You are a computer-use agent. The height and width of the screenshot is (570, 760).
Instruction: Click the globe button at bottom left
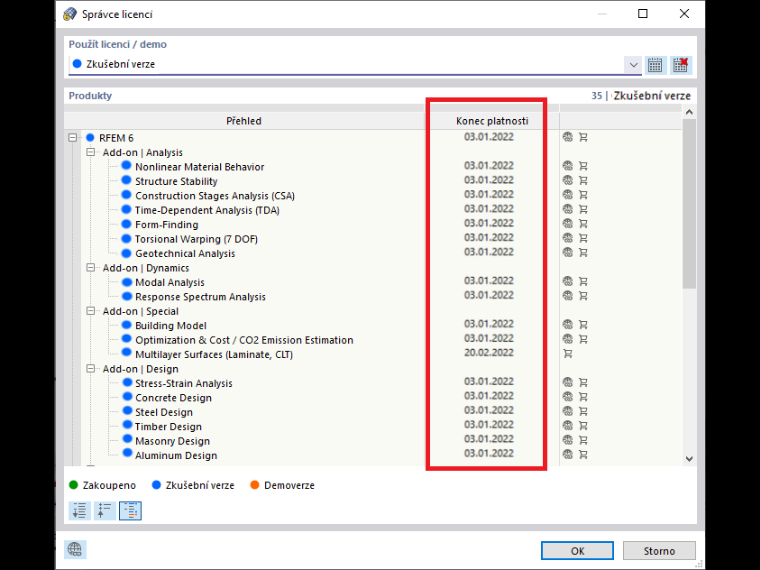pos(75,550)
